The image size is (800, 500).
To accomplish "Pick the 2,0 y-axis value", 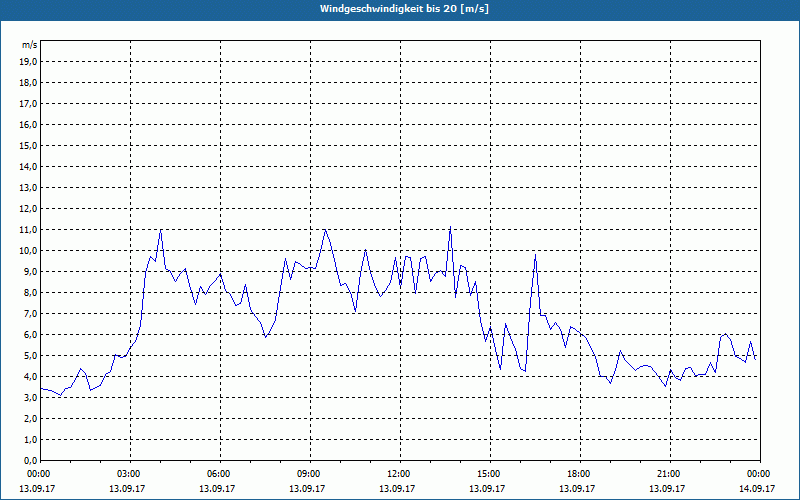I will click(x=30, y=419).
